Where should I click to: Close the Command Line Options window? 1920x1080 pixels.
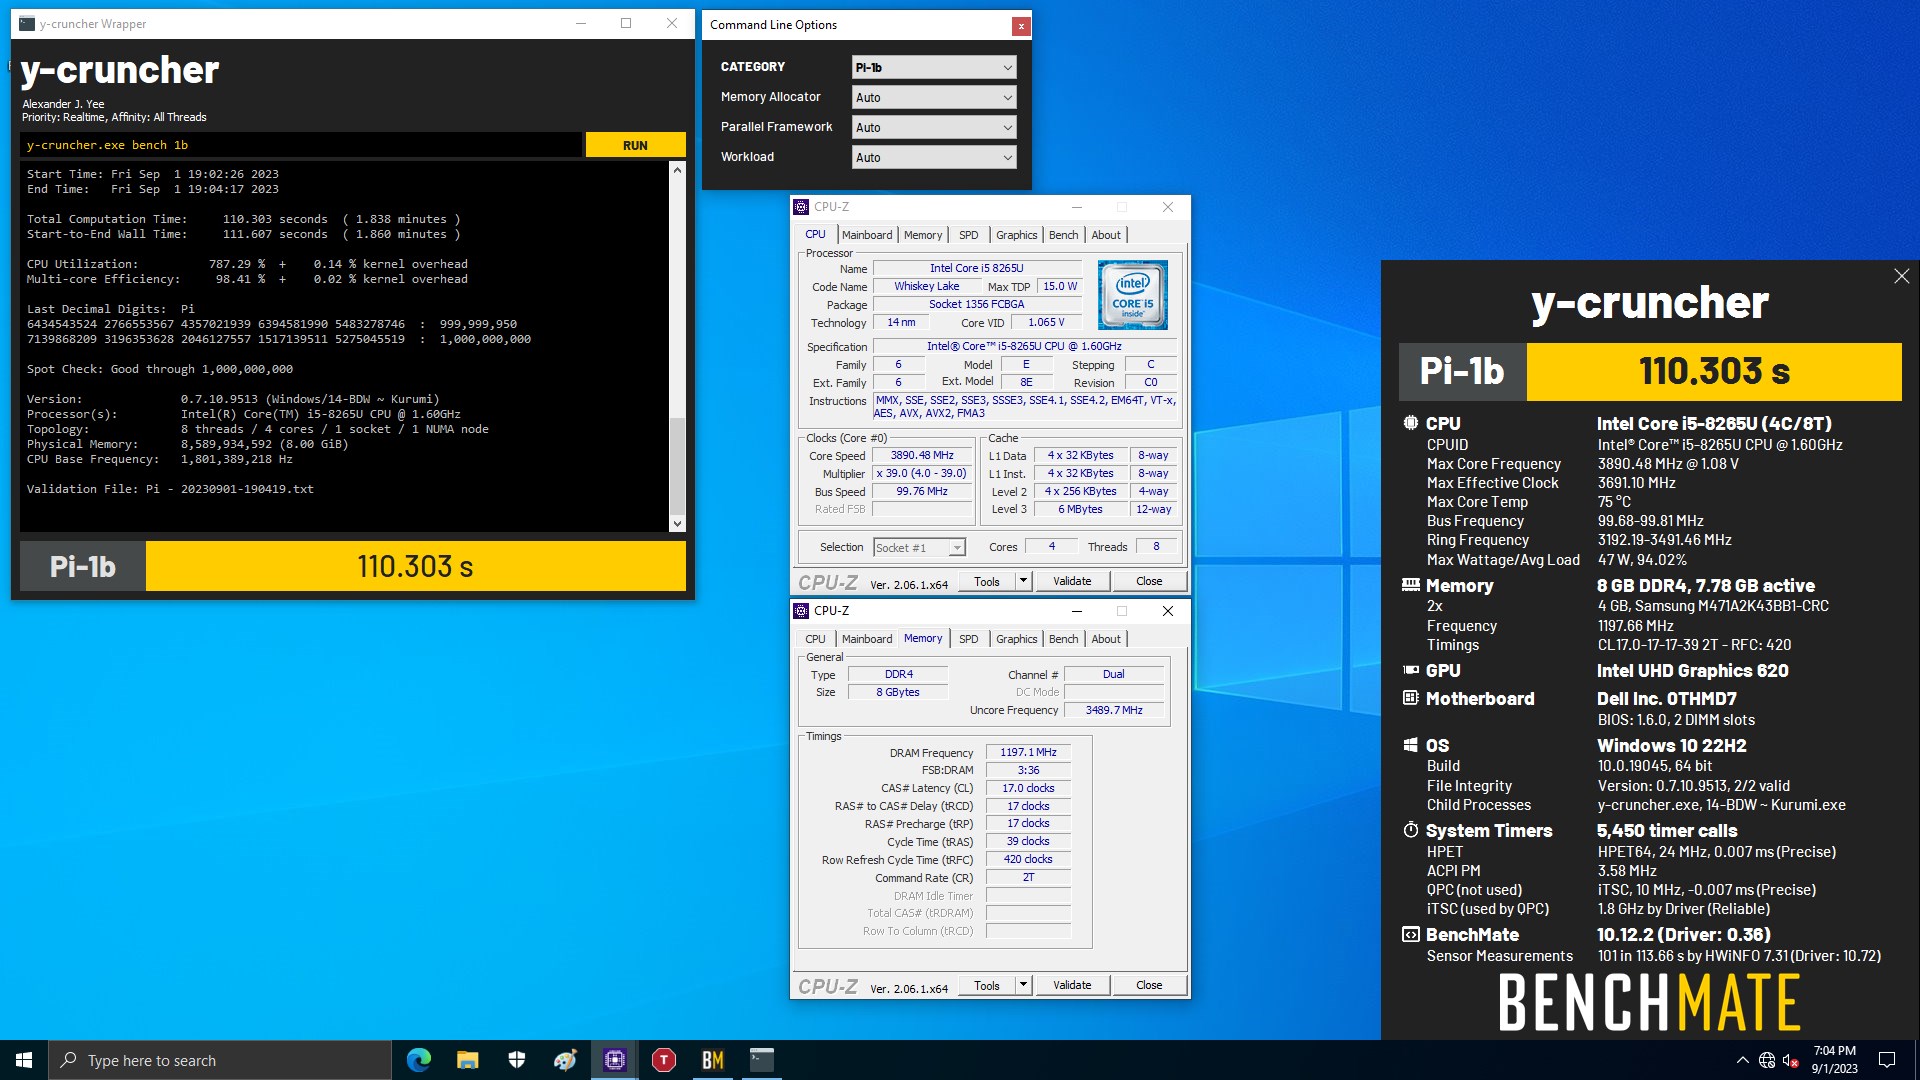1020,26
